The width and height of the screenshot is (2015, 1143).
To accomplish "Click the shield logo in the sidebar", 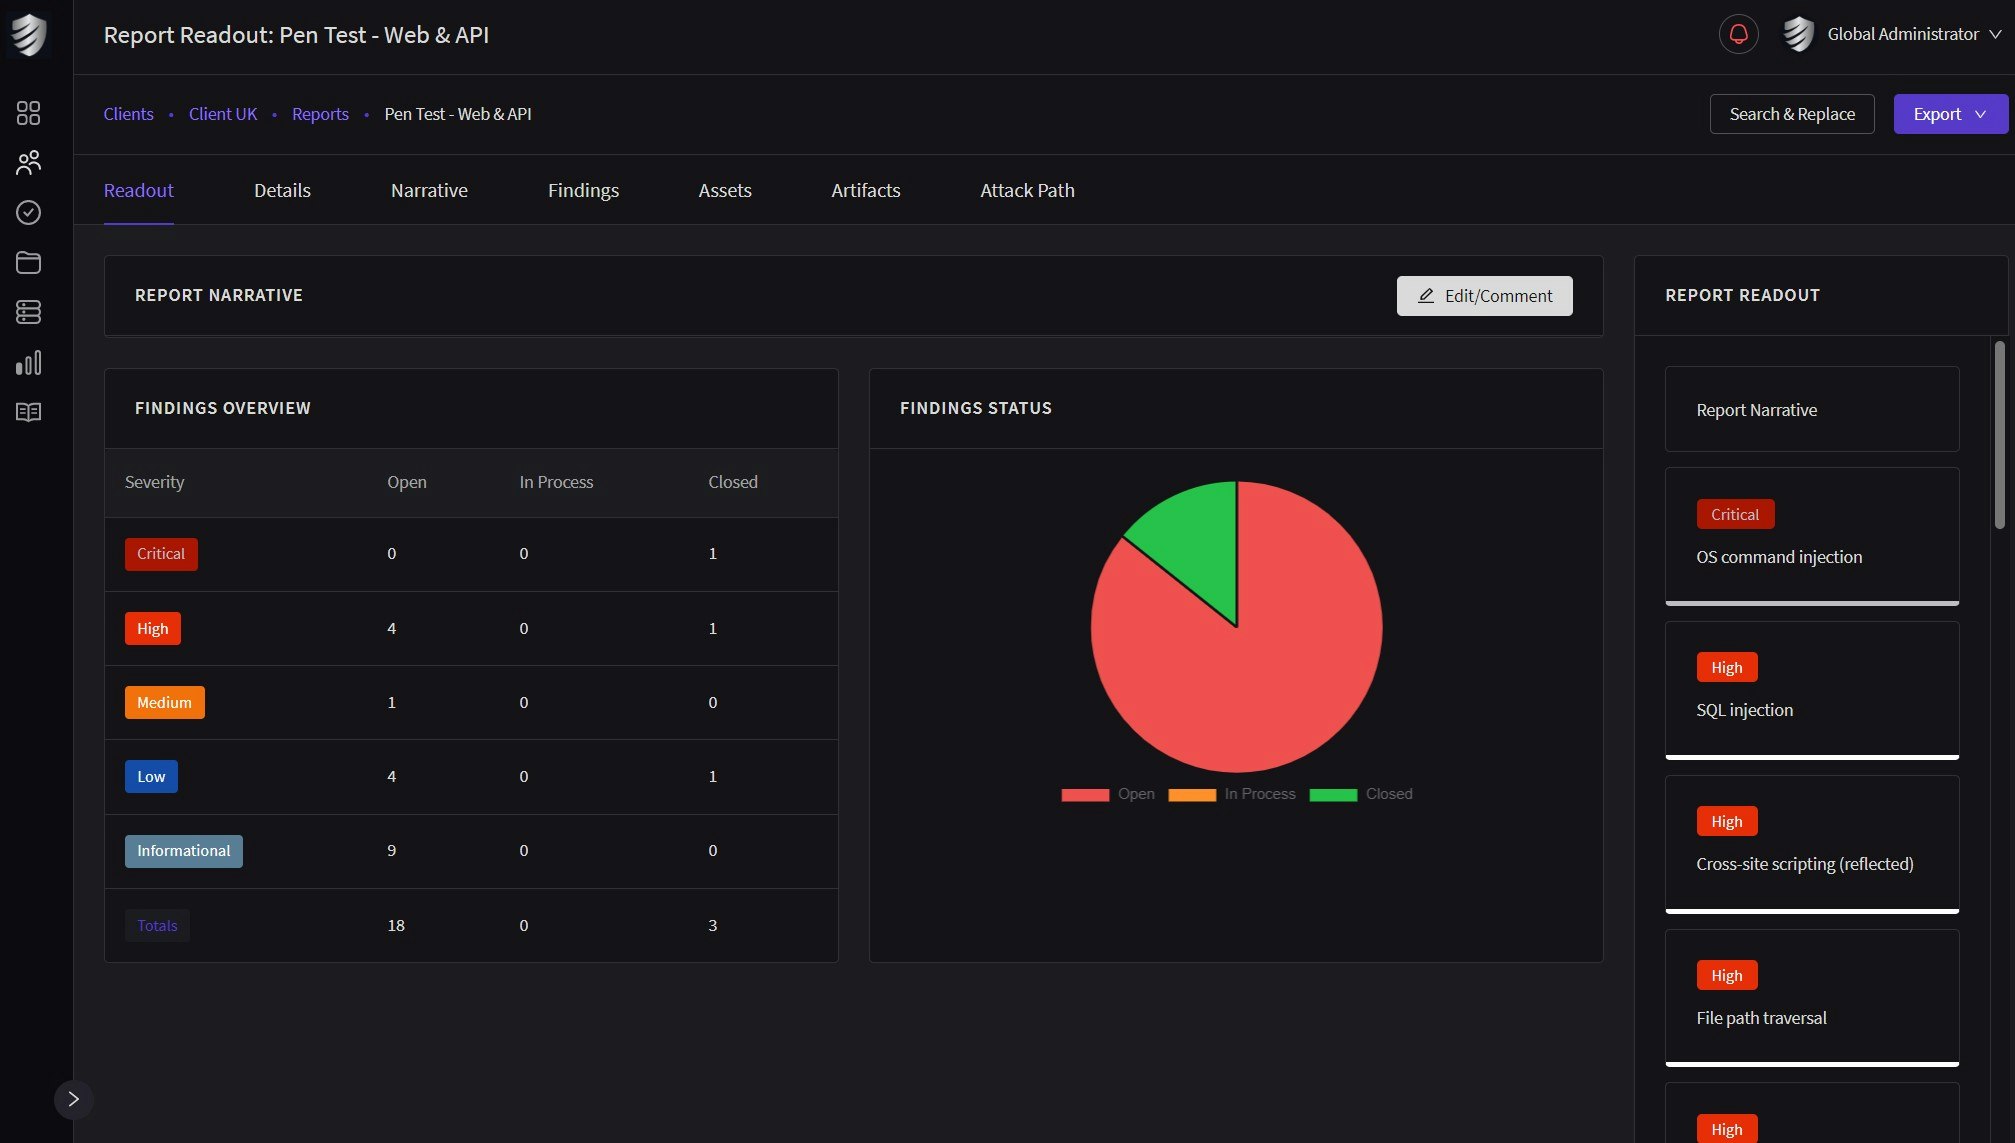I will 29,35.
